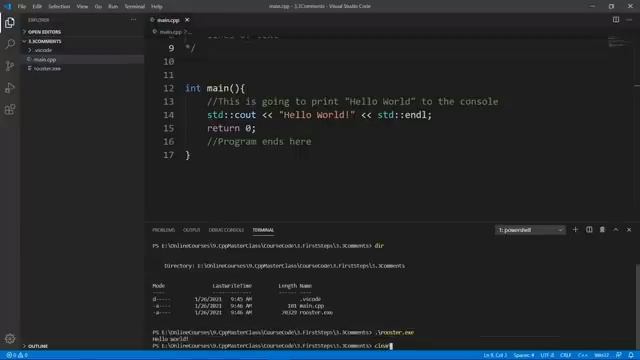Click main.cpp in the breadcrumb bar
The width and height of the screenshot is (640, 360).
[x=170, y=32]
